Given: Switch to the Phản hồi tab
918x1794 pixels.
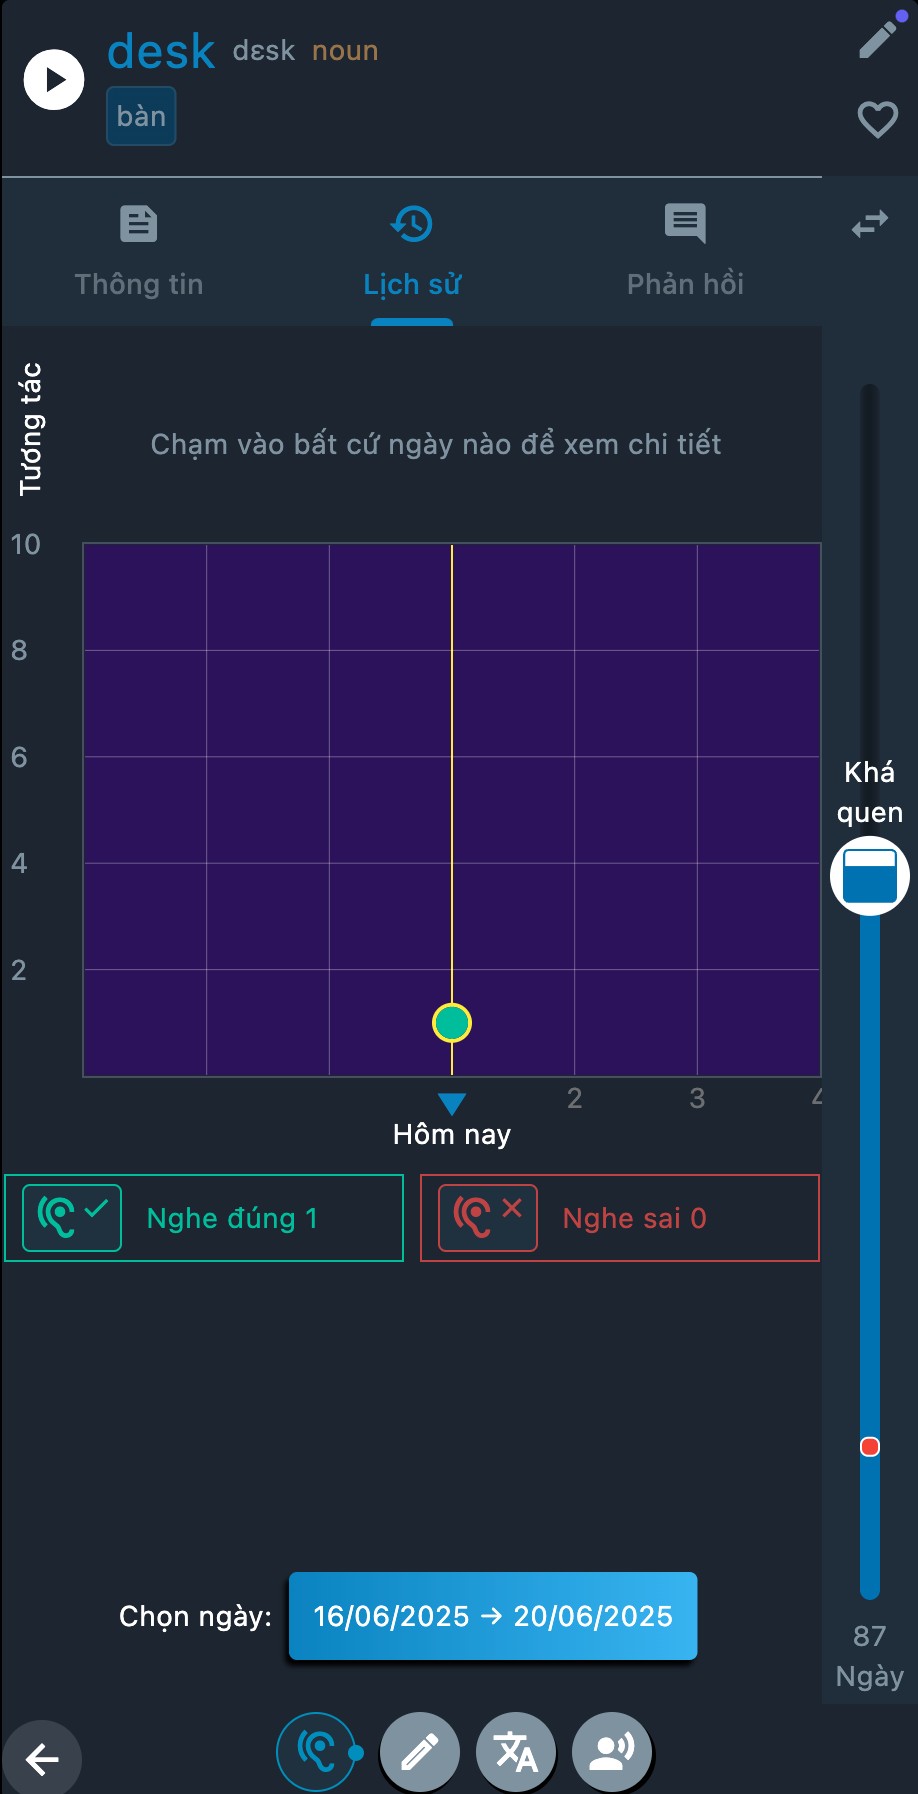Looking at the screenshot, I should pyautogui.click(x=685, y=250).
